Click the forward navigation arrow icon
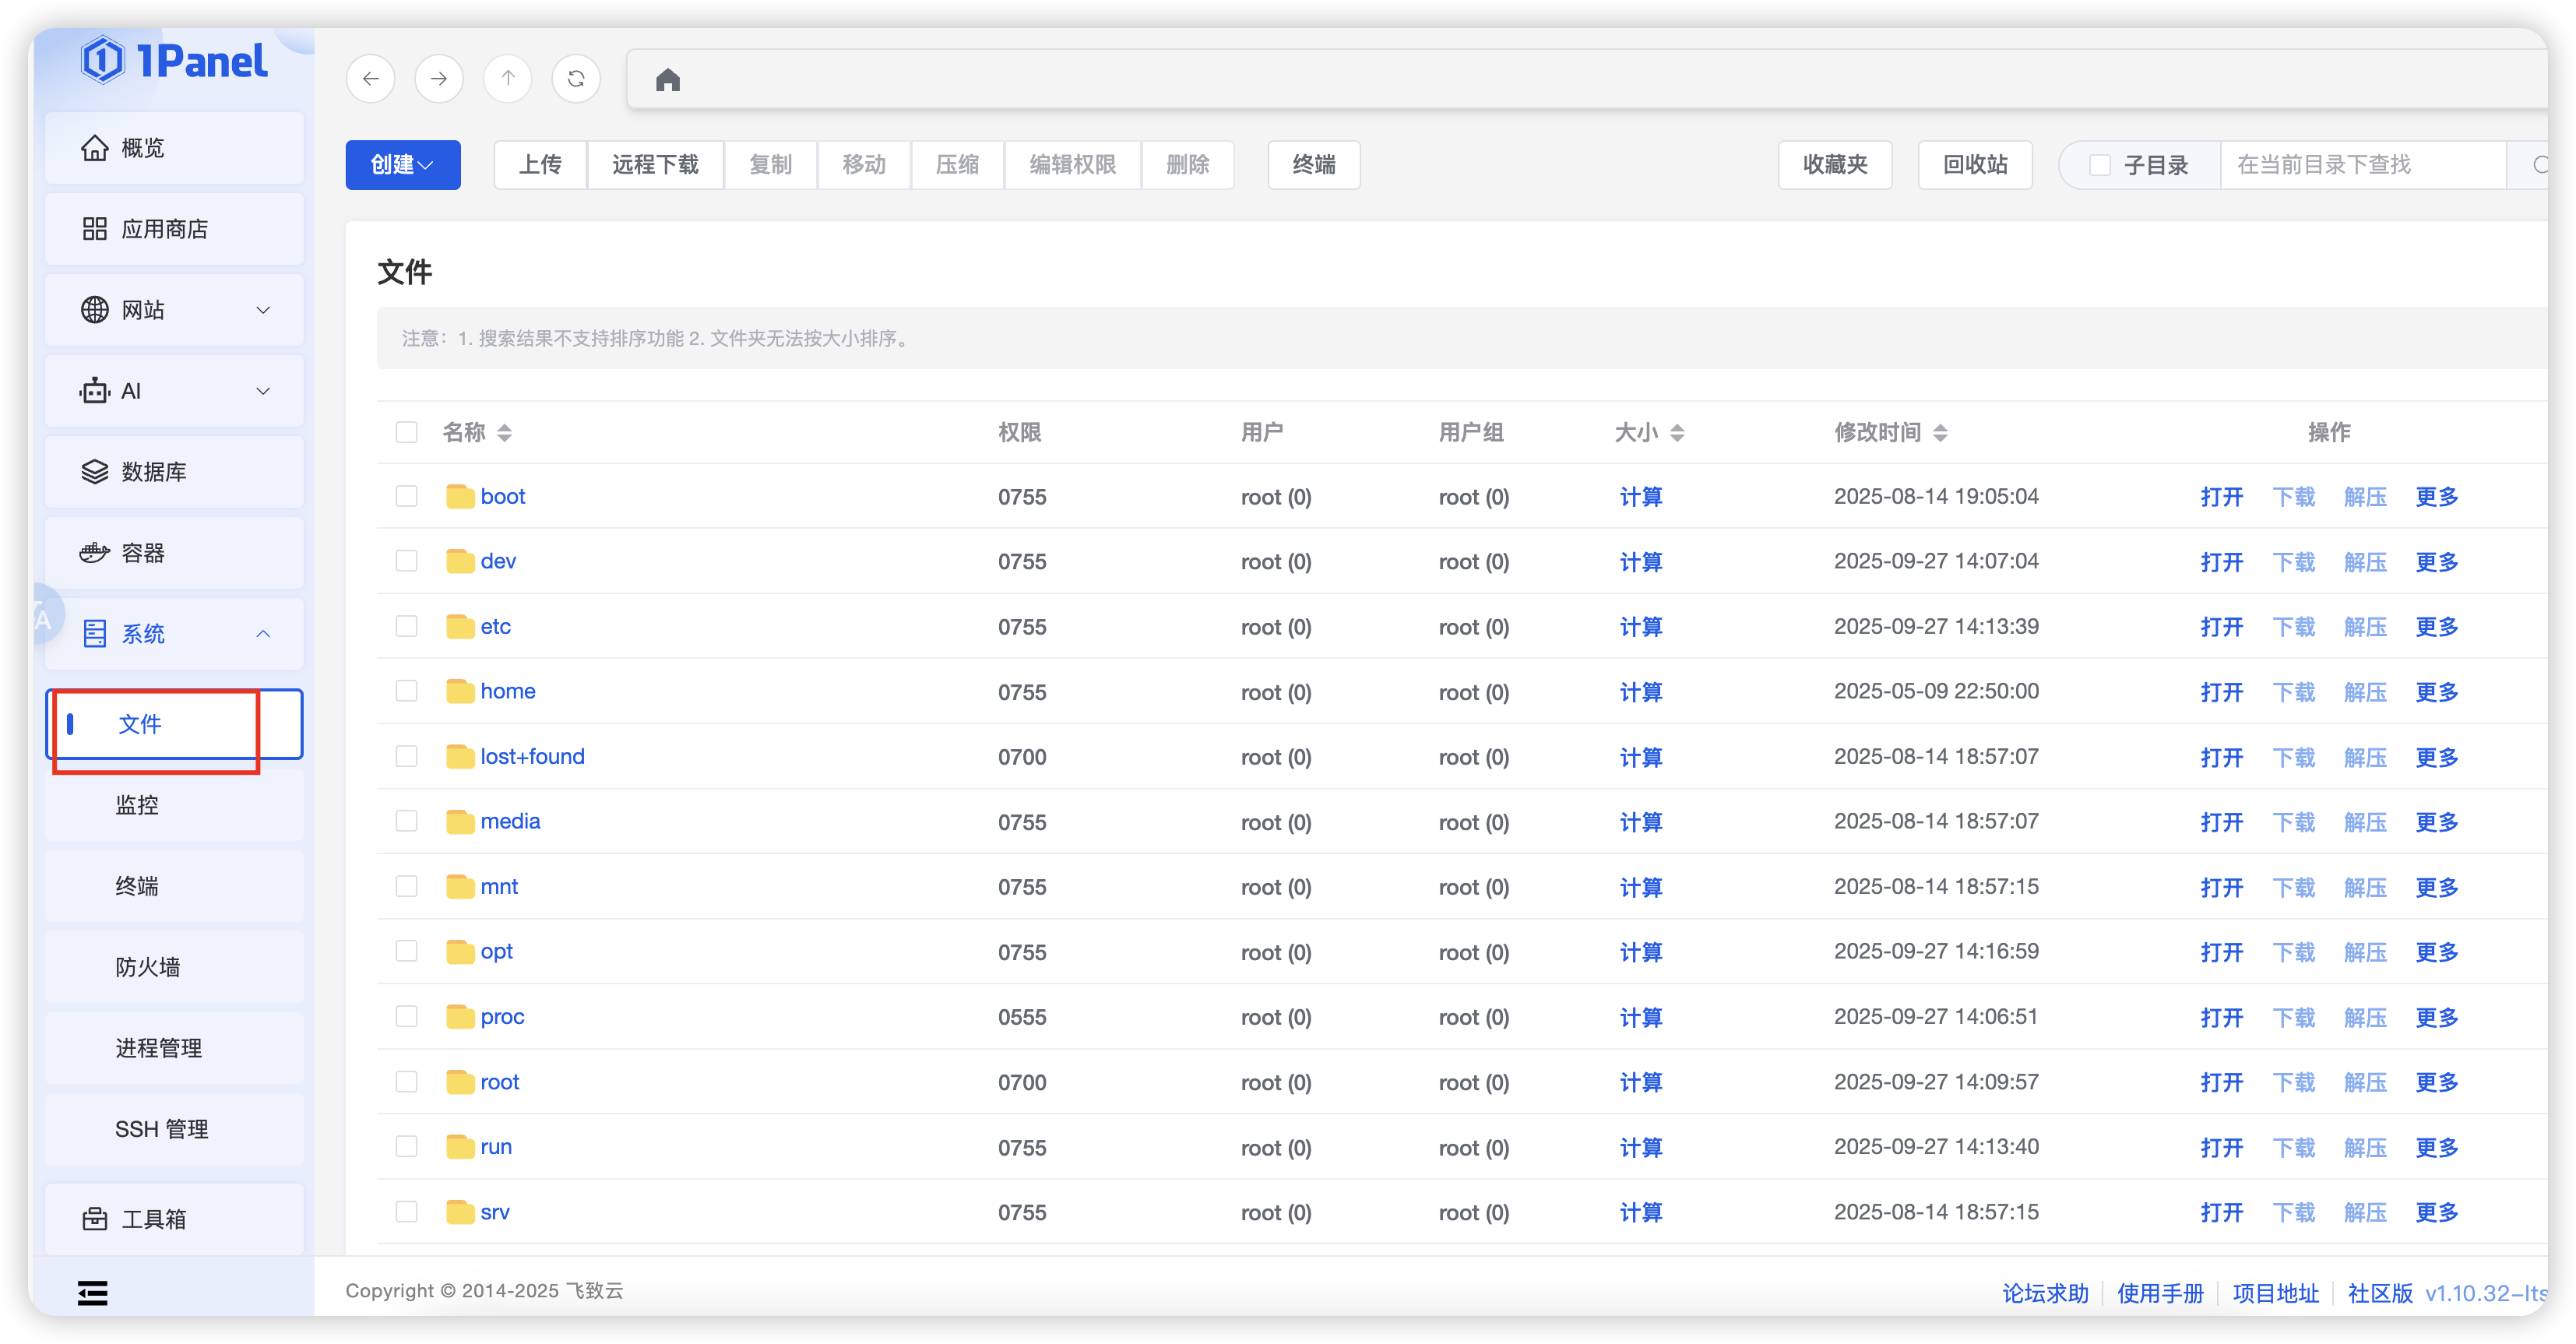This screenshot has height=1344, width=2576. click(x=439, y=79)
